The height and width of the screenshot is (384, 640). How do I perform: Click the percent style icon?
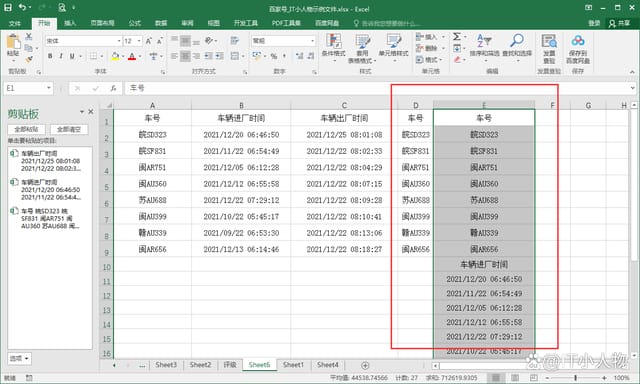coord(273,56)
